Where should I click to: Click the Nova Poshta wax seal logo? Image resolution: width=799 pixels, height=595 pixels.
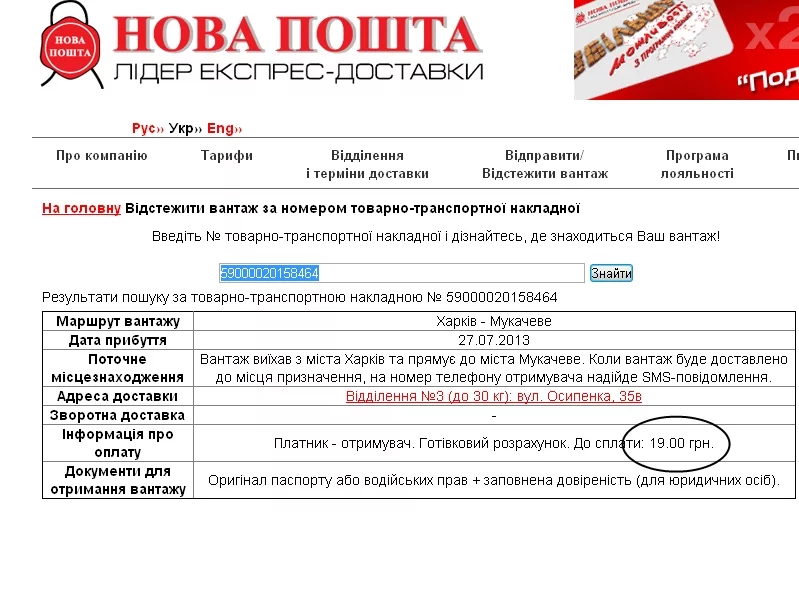[x=70, y=45]
